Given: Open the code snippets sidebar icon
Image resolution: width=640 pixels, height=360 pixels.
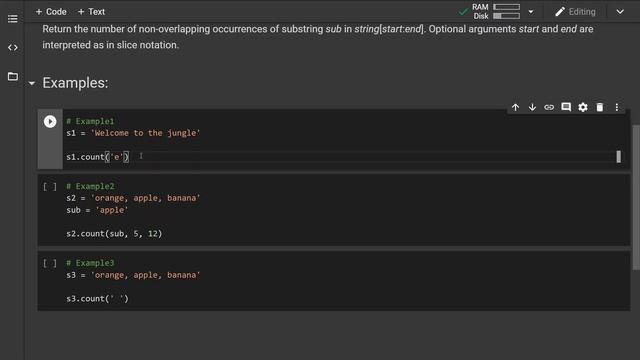Looking at the screenshot, I should [x=13, y=48].
